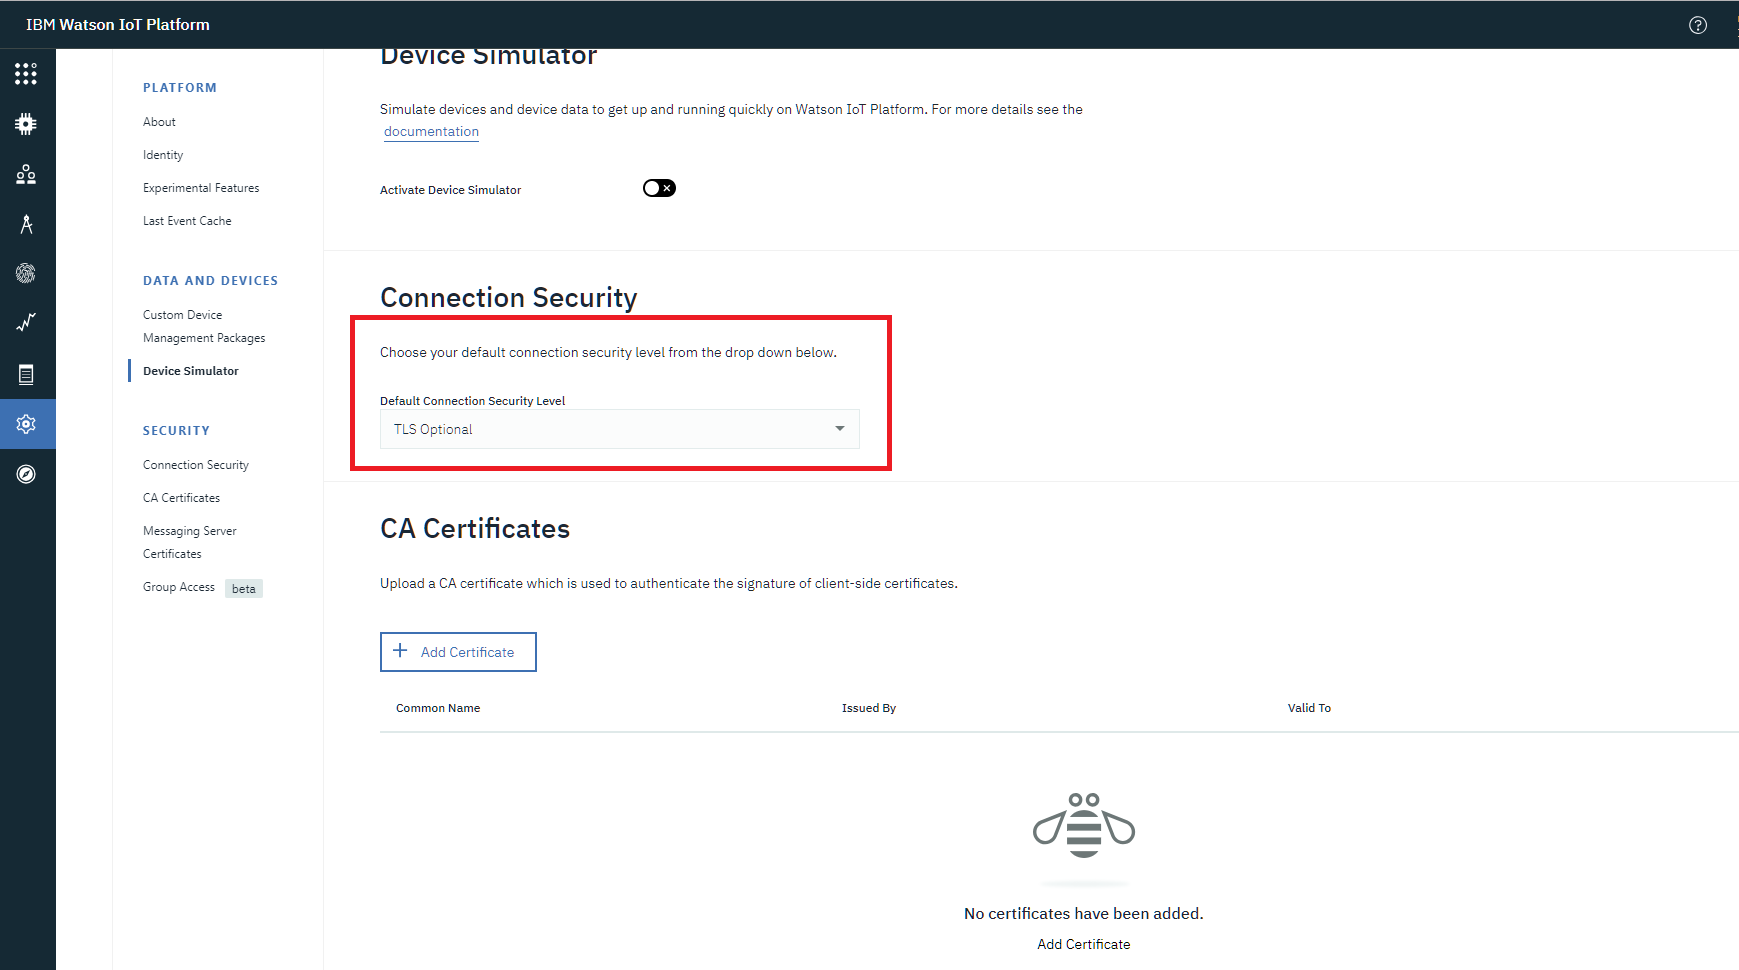Click the help question mark icon
1739x970 pixels.
(1697, 25)
